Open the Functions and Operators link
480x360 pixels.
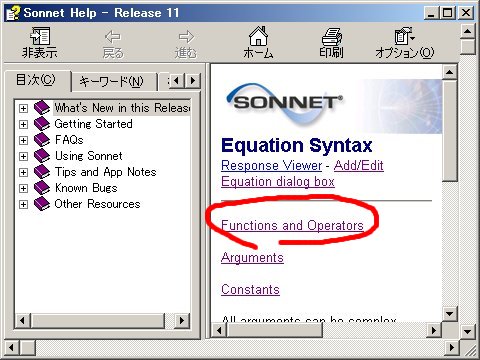coord(292,226)
